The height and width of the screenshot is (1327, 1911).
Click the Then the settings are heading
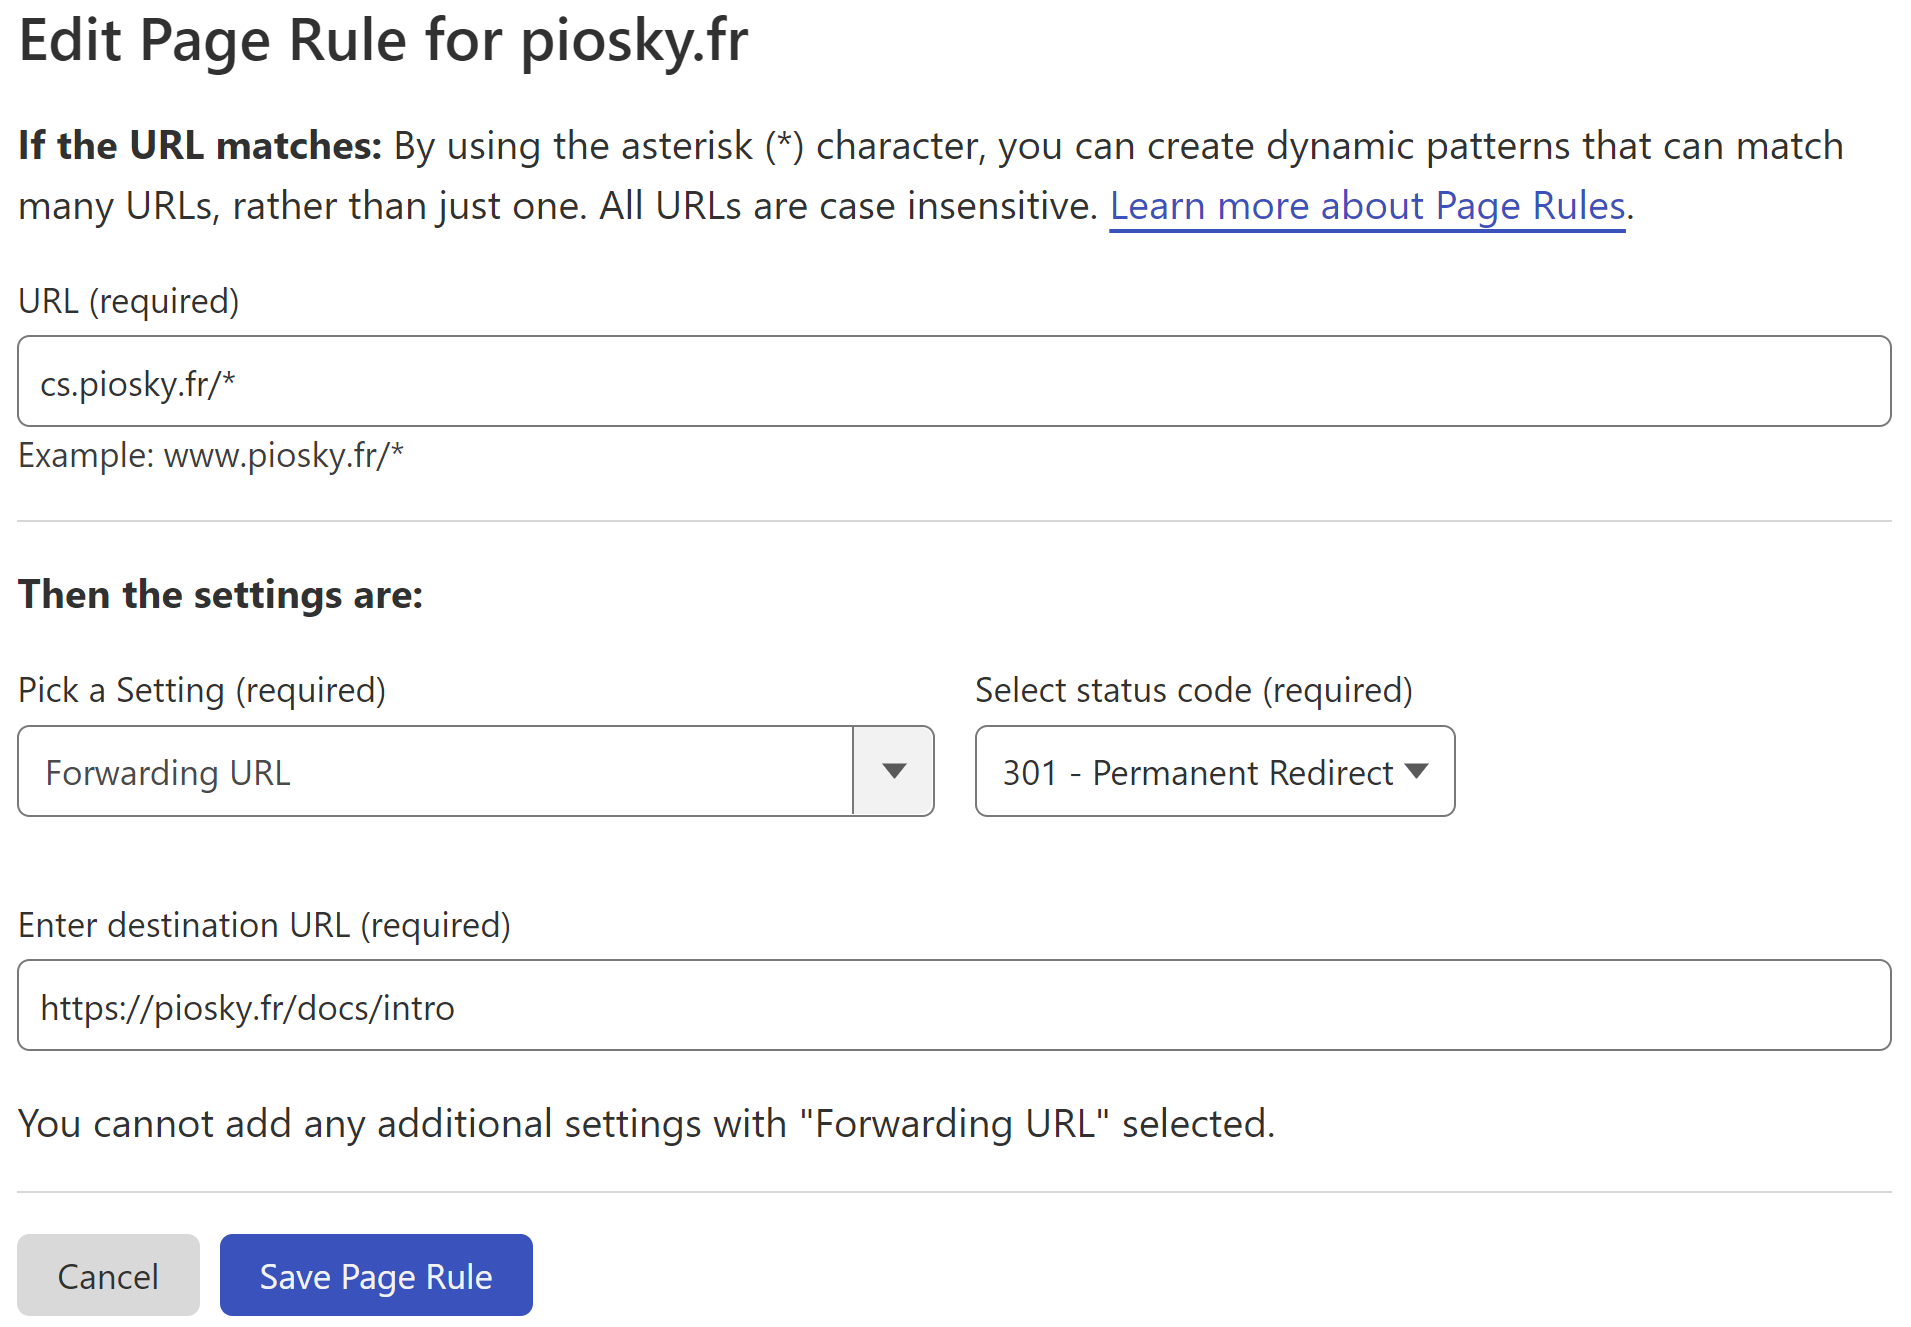click(x=221, y=594)
